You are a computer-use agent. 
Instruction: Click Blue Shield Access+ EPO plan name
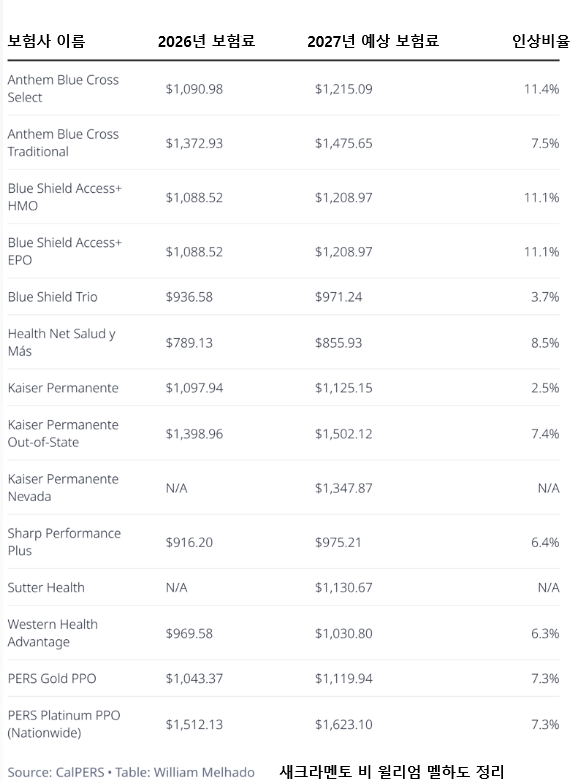coord(65,252)
